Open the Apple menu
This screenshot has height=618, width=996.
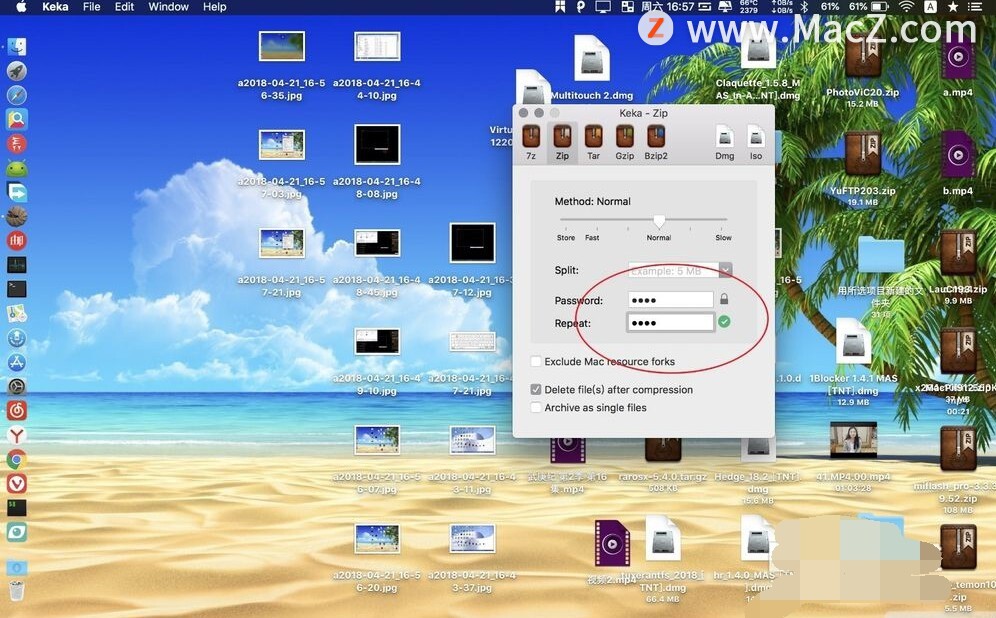[x=20, y=6]
